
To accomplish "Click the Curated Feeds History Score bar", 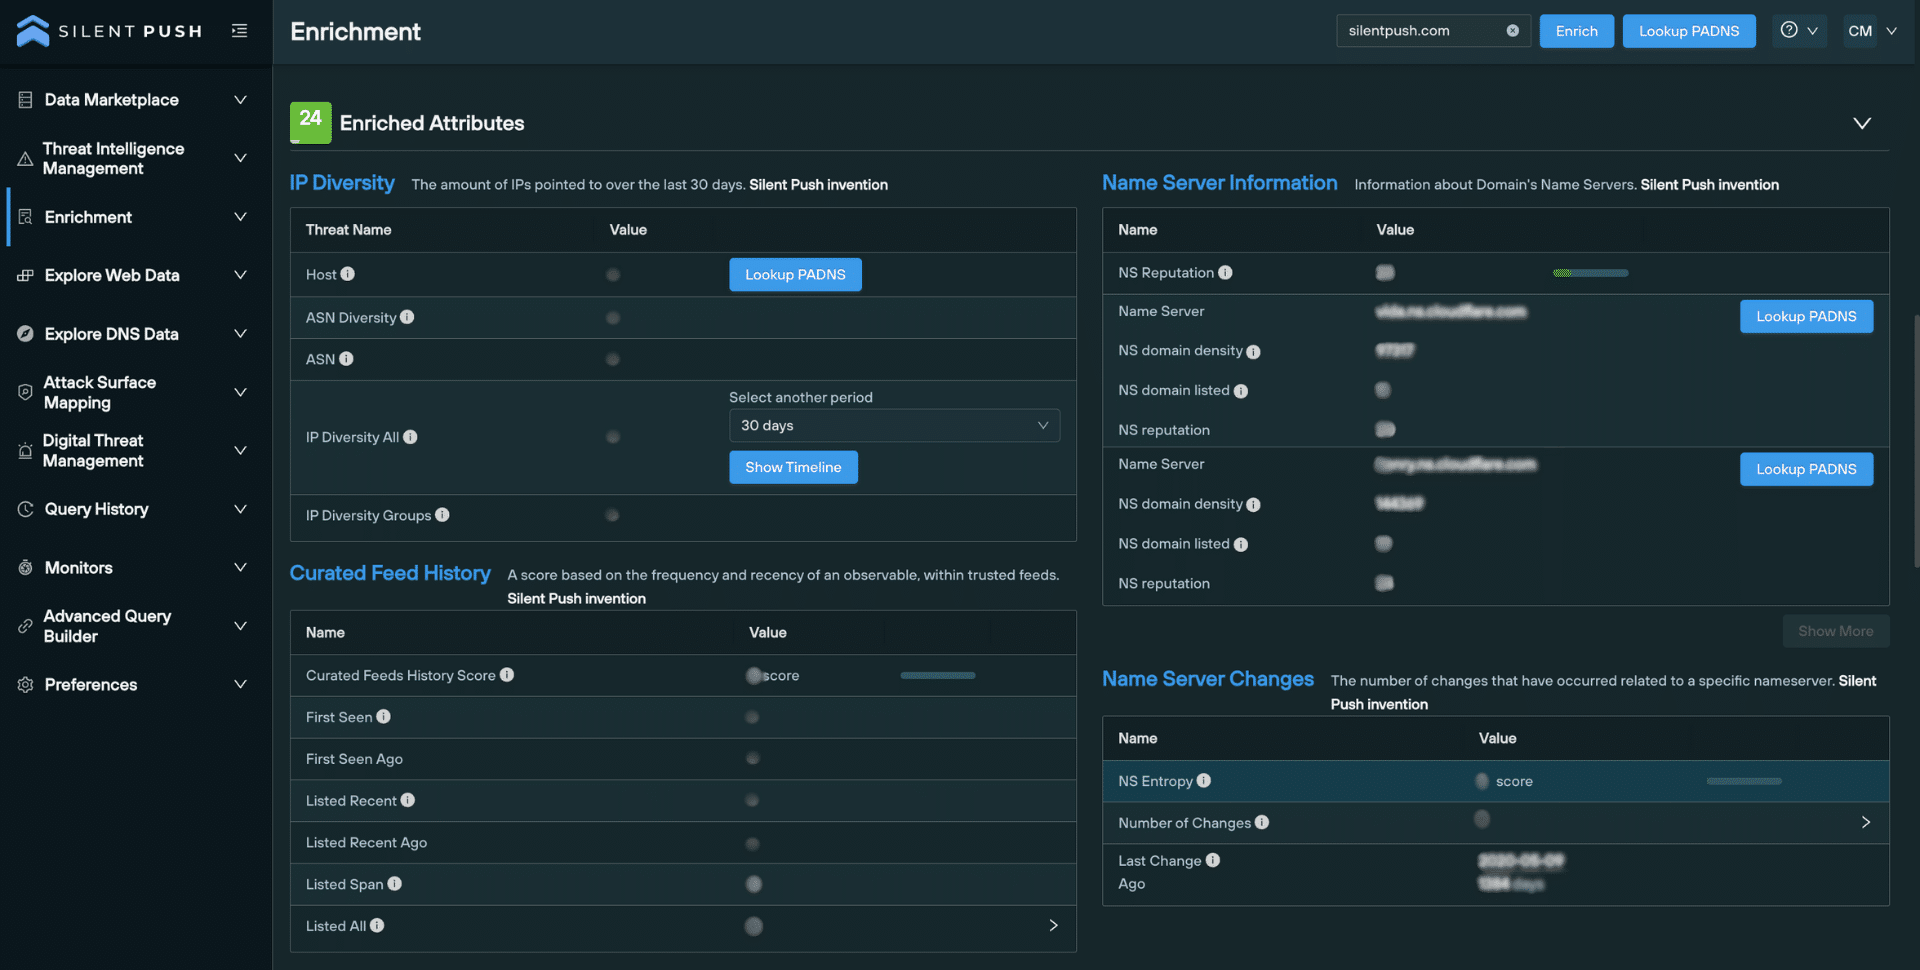I will (937, 675).
